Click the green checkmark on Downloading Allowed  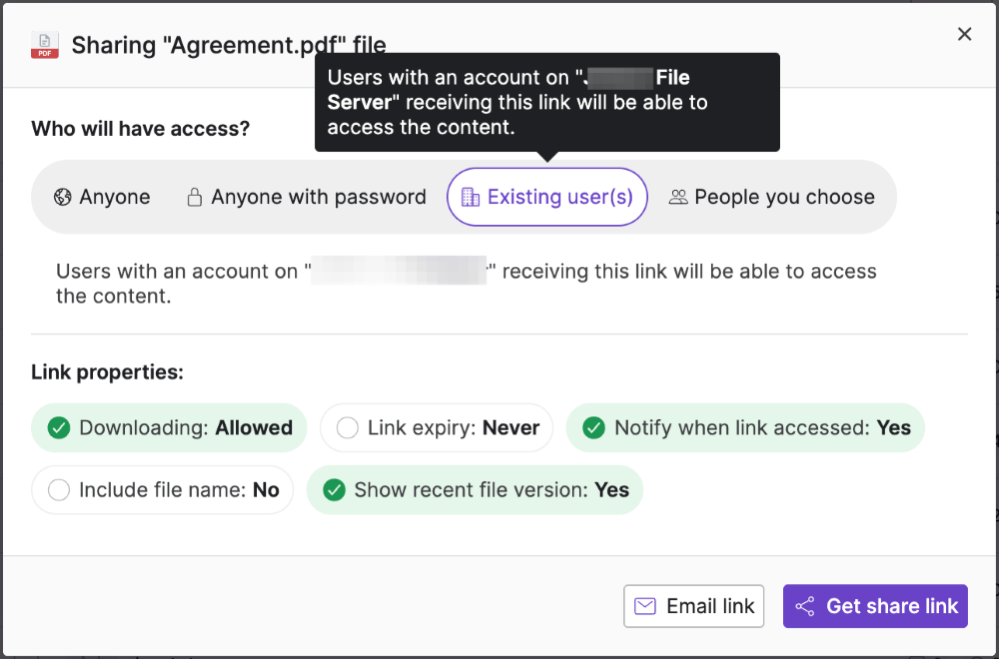60,427
